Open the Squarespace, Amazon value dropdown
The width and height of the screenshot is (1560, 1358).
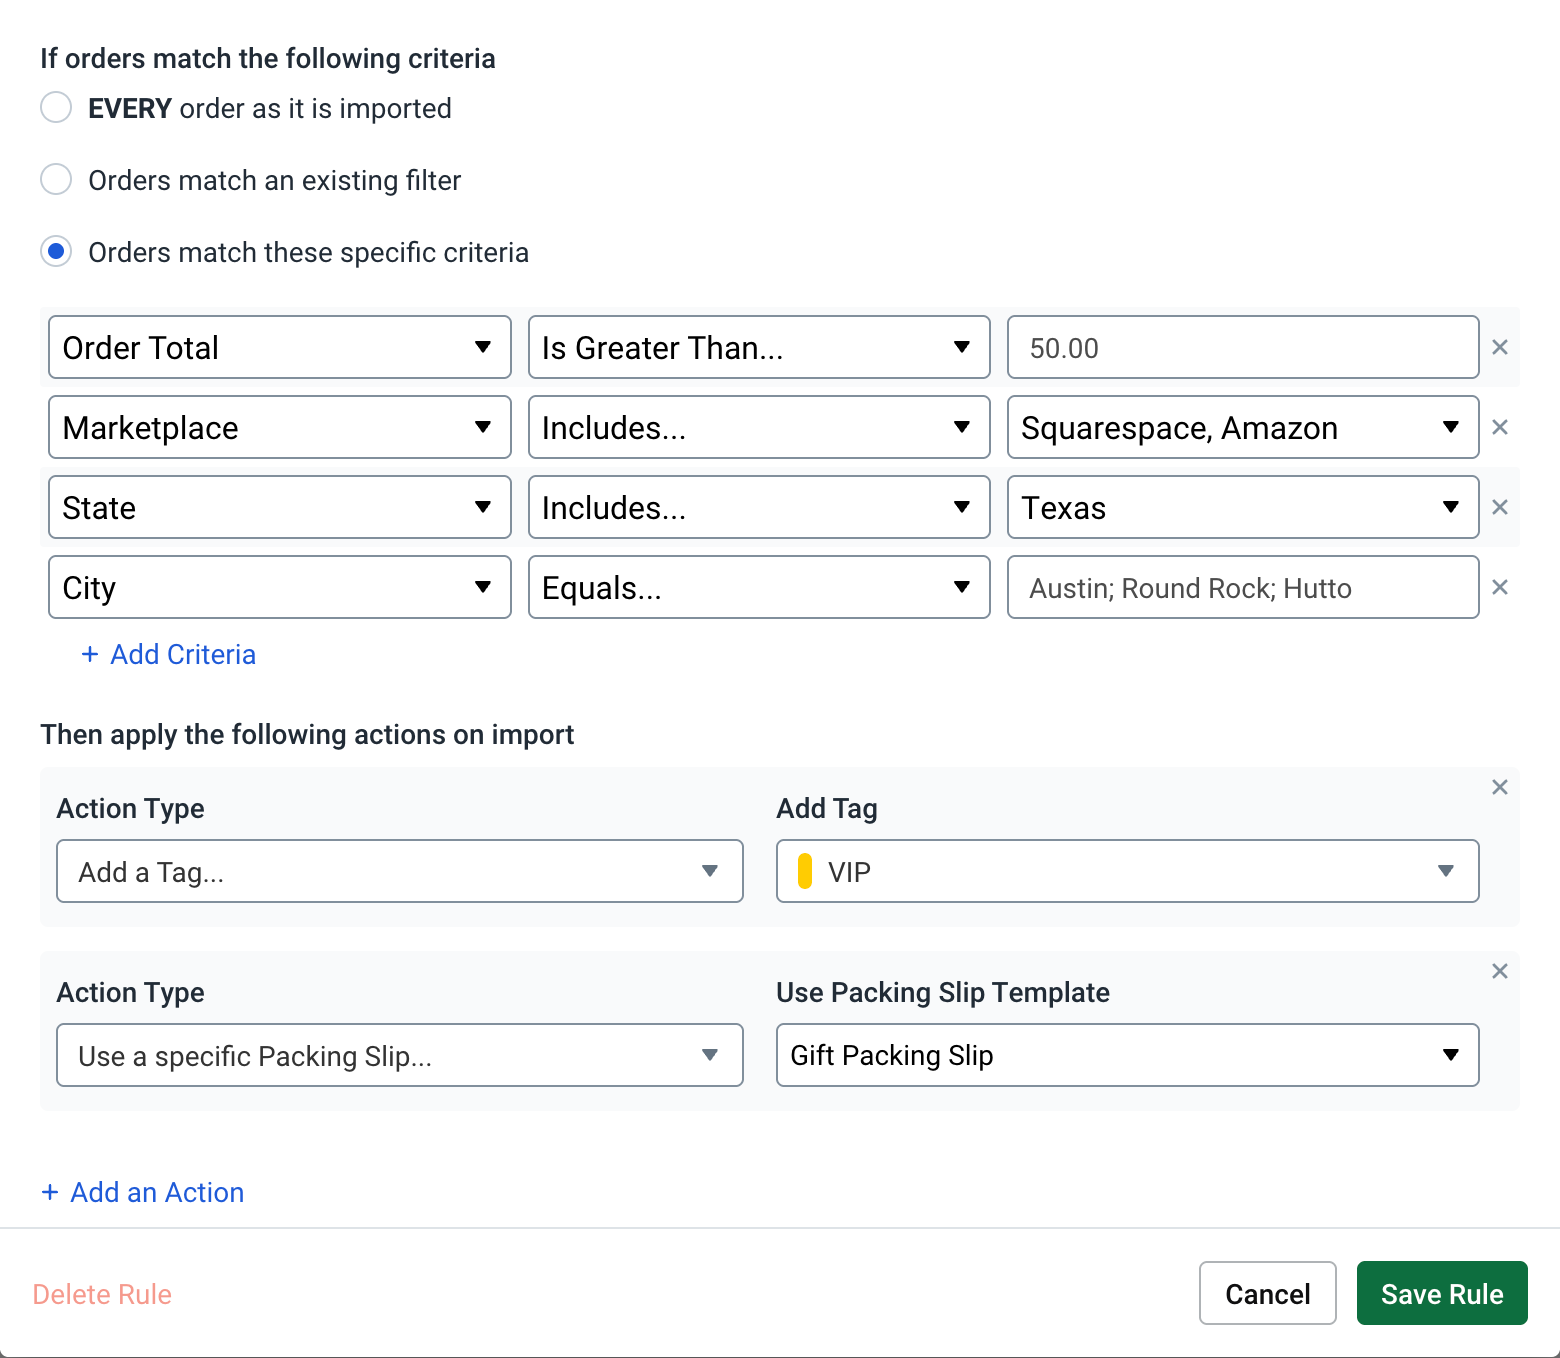pyautogui.click(x=1243, y=427)
